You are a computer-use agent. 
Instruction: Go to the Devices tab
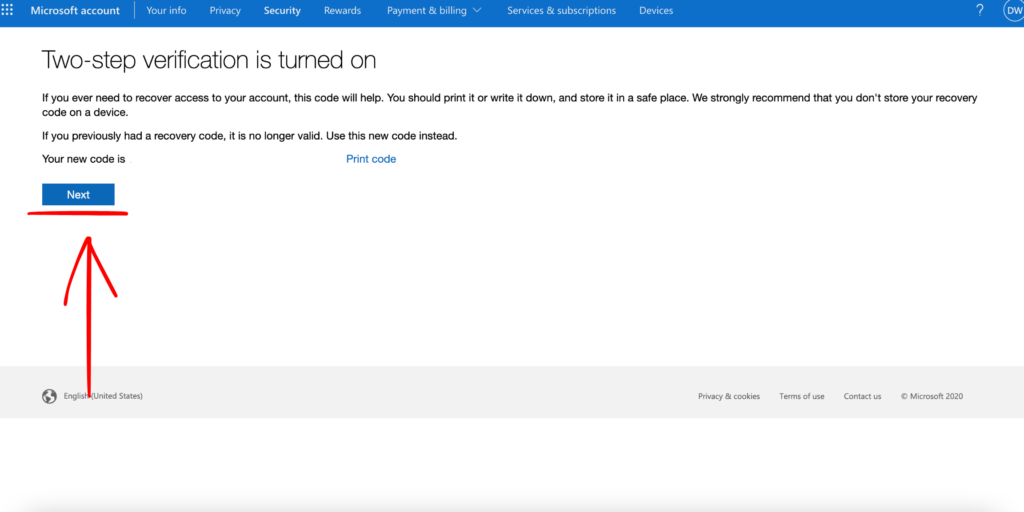coord(656,11)
